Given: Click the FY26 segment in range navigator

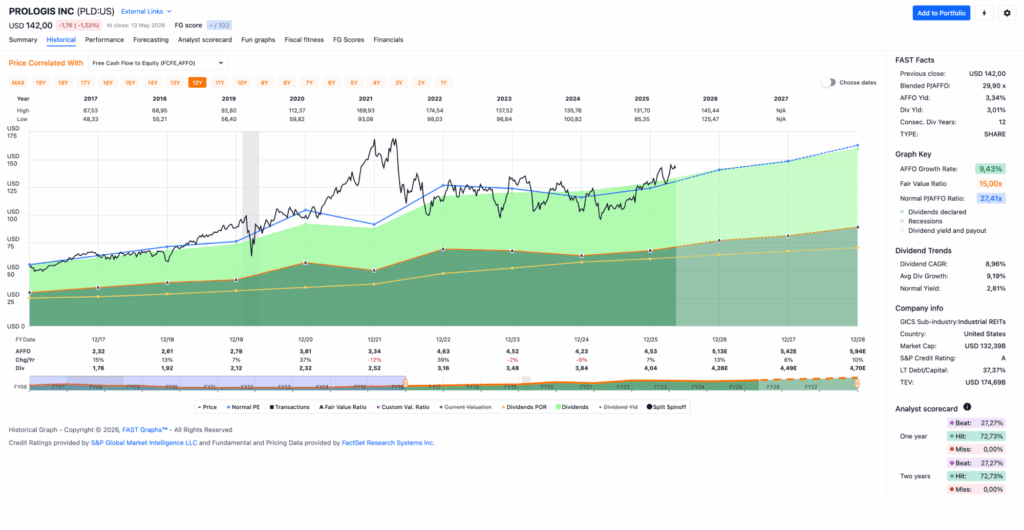Looking at the screenshot, I should (773, 387).
